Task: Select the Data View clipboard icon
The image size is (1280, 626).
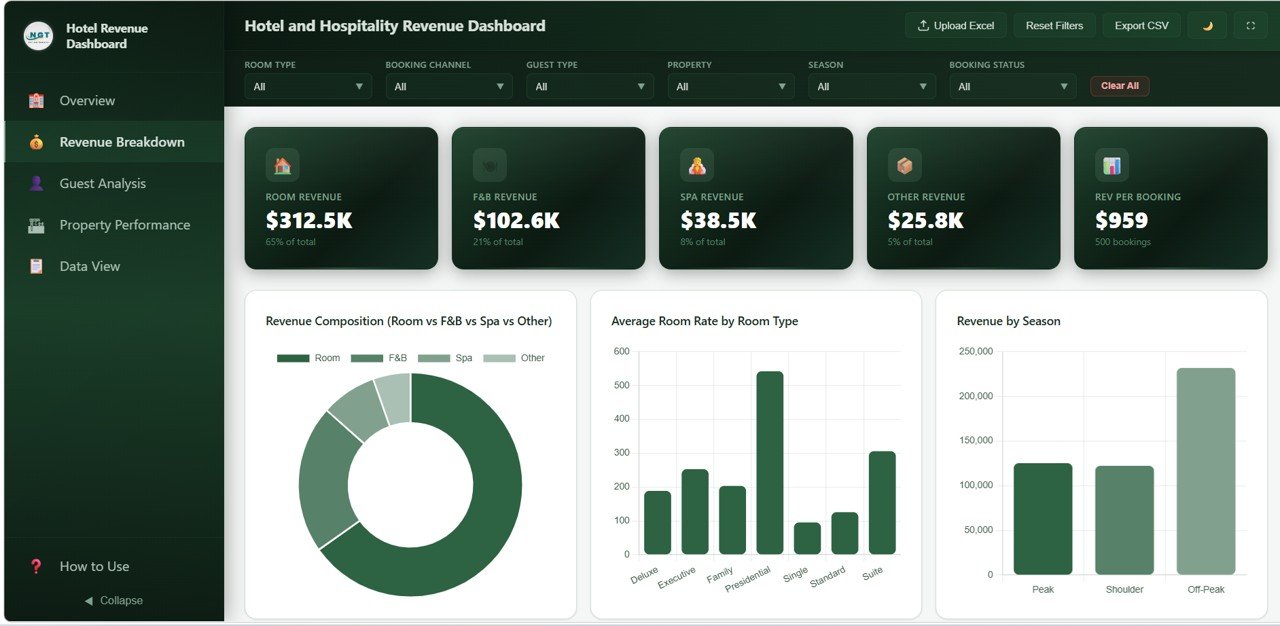Action: (x=37, y=266)
